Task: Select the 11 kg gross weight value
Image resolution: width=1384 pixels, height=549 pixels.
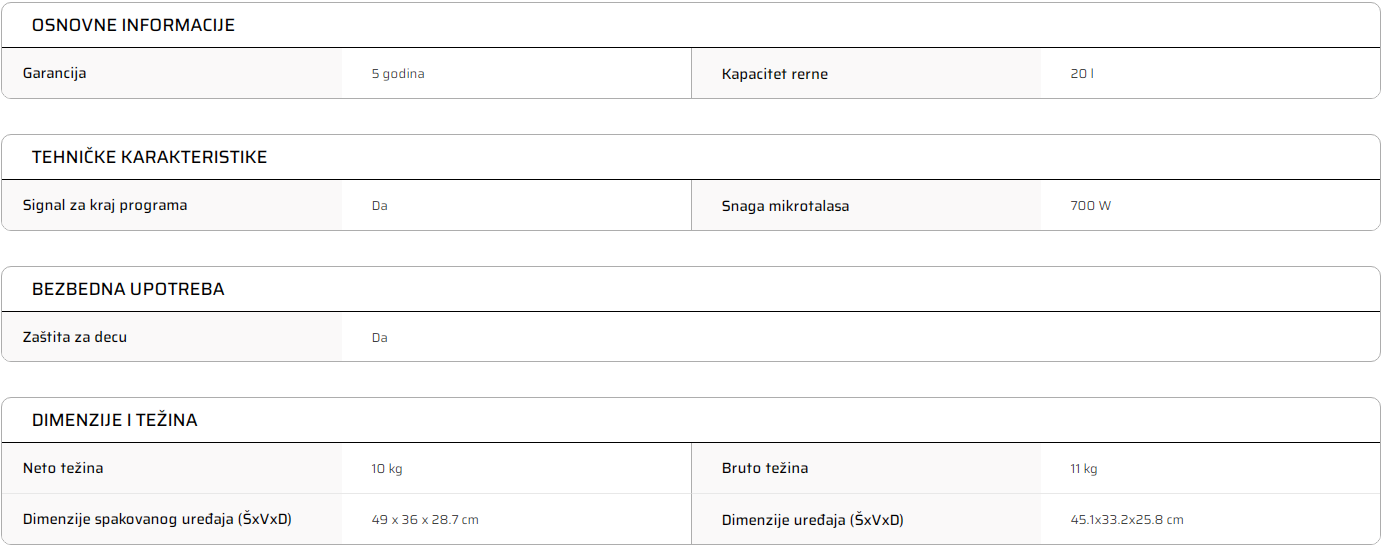Action: 1083,469
